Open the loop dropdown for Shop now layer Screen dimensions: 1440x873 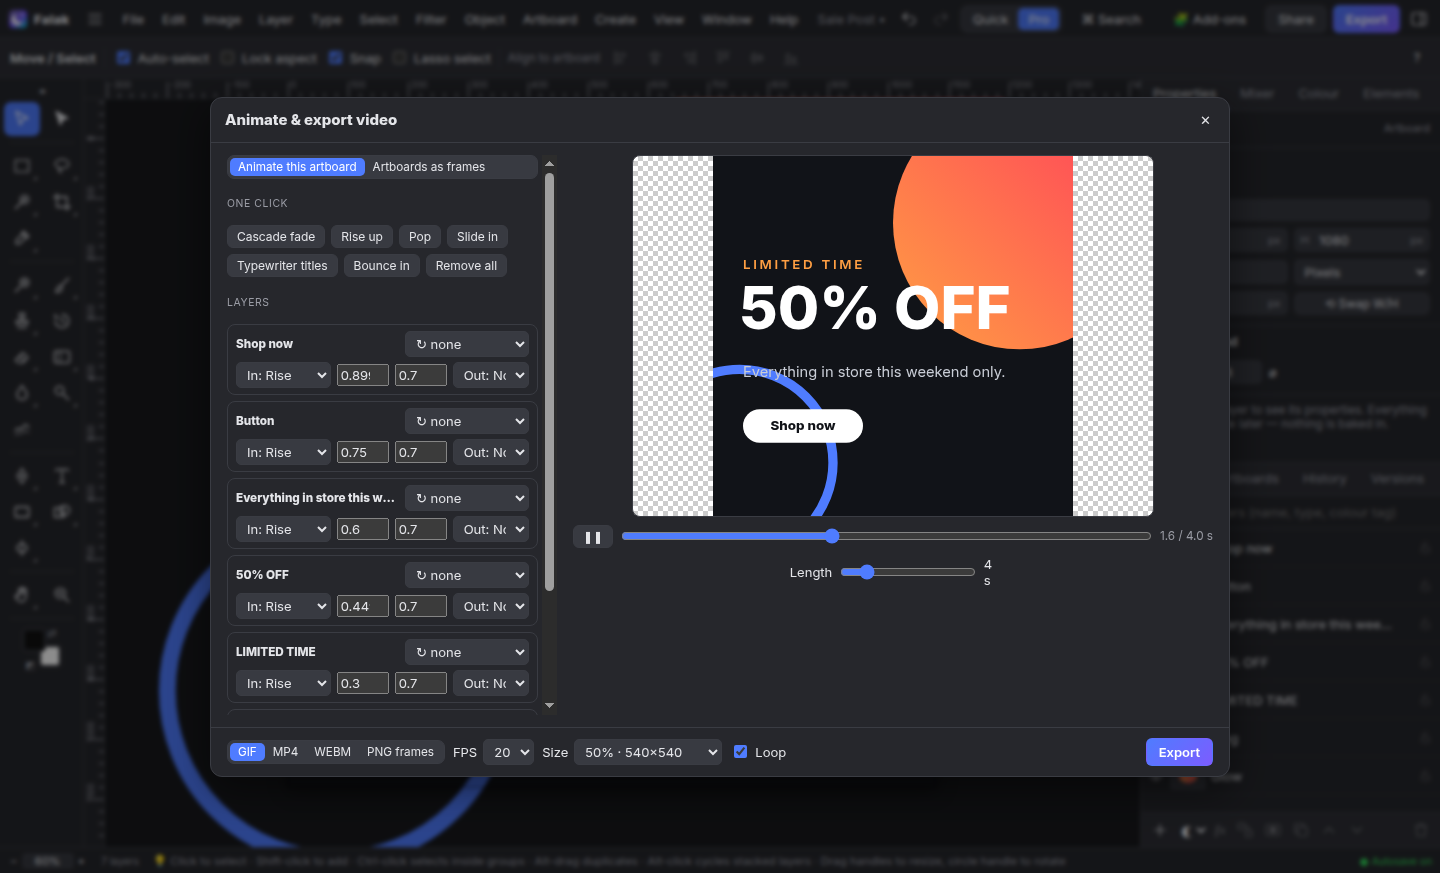tap(467, 344)
